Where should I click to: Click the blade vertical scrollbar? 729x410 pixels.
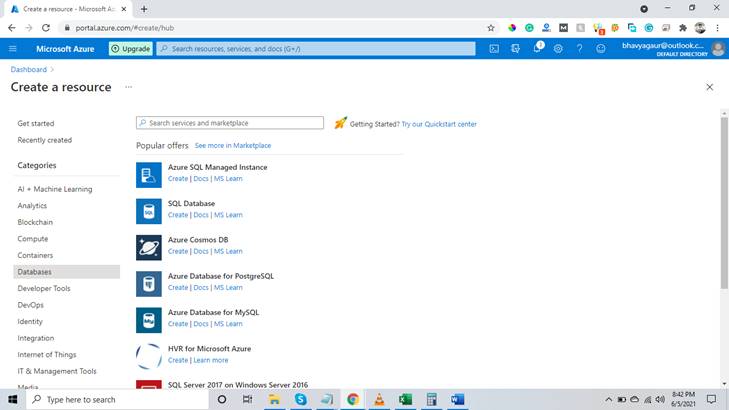724,203
